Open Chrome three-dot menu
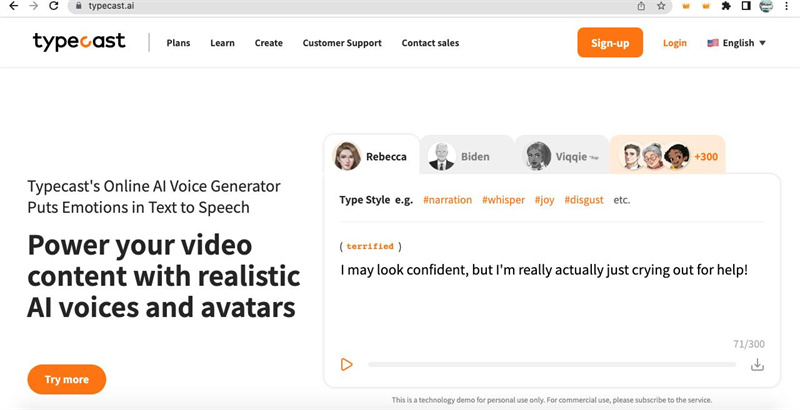This screenshot has width=800, height=410. coord(788,6)
